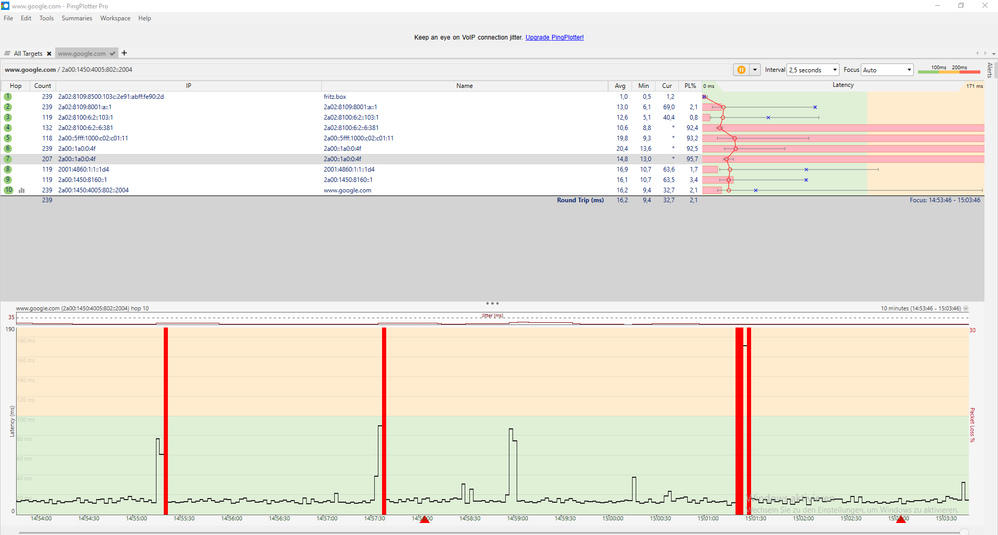The width and height of the screenshot is (998, 535).
Task: Click the checkmark on the www.google.com tab
Action: click(x=113, y=54)
